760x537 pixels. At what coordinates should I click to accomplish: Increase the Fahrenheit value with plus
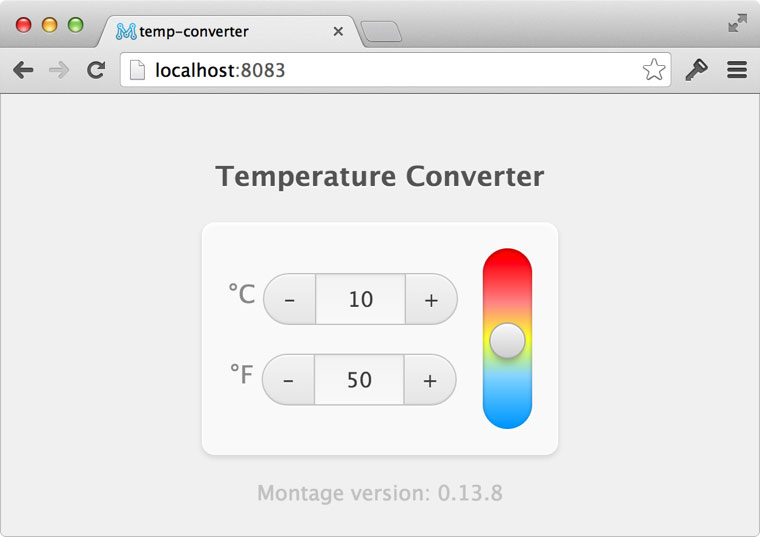pyautogui.click(x=430, y=380)
